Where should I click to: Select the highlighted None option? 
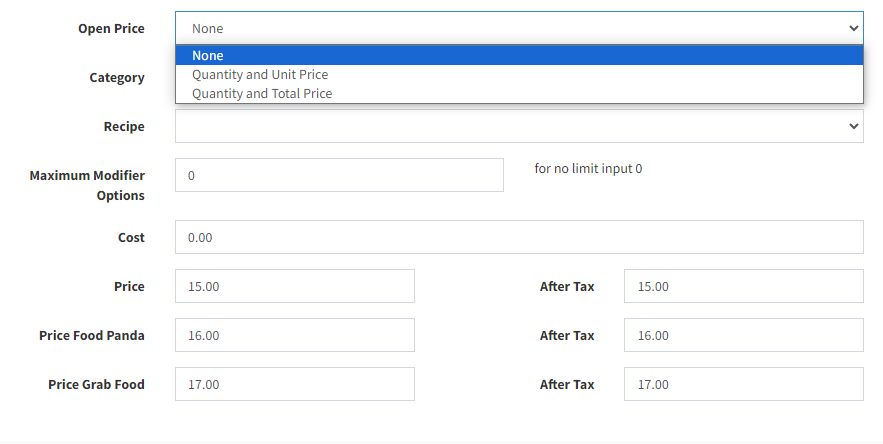pos(519,55)
